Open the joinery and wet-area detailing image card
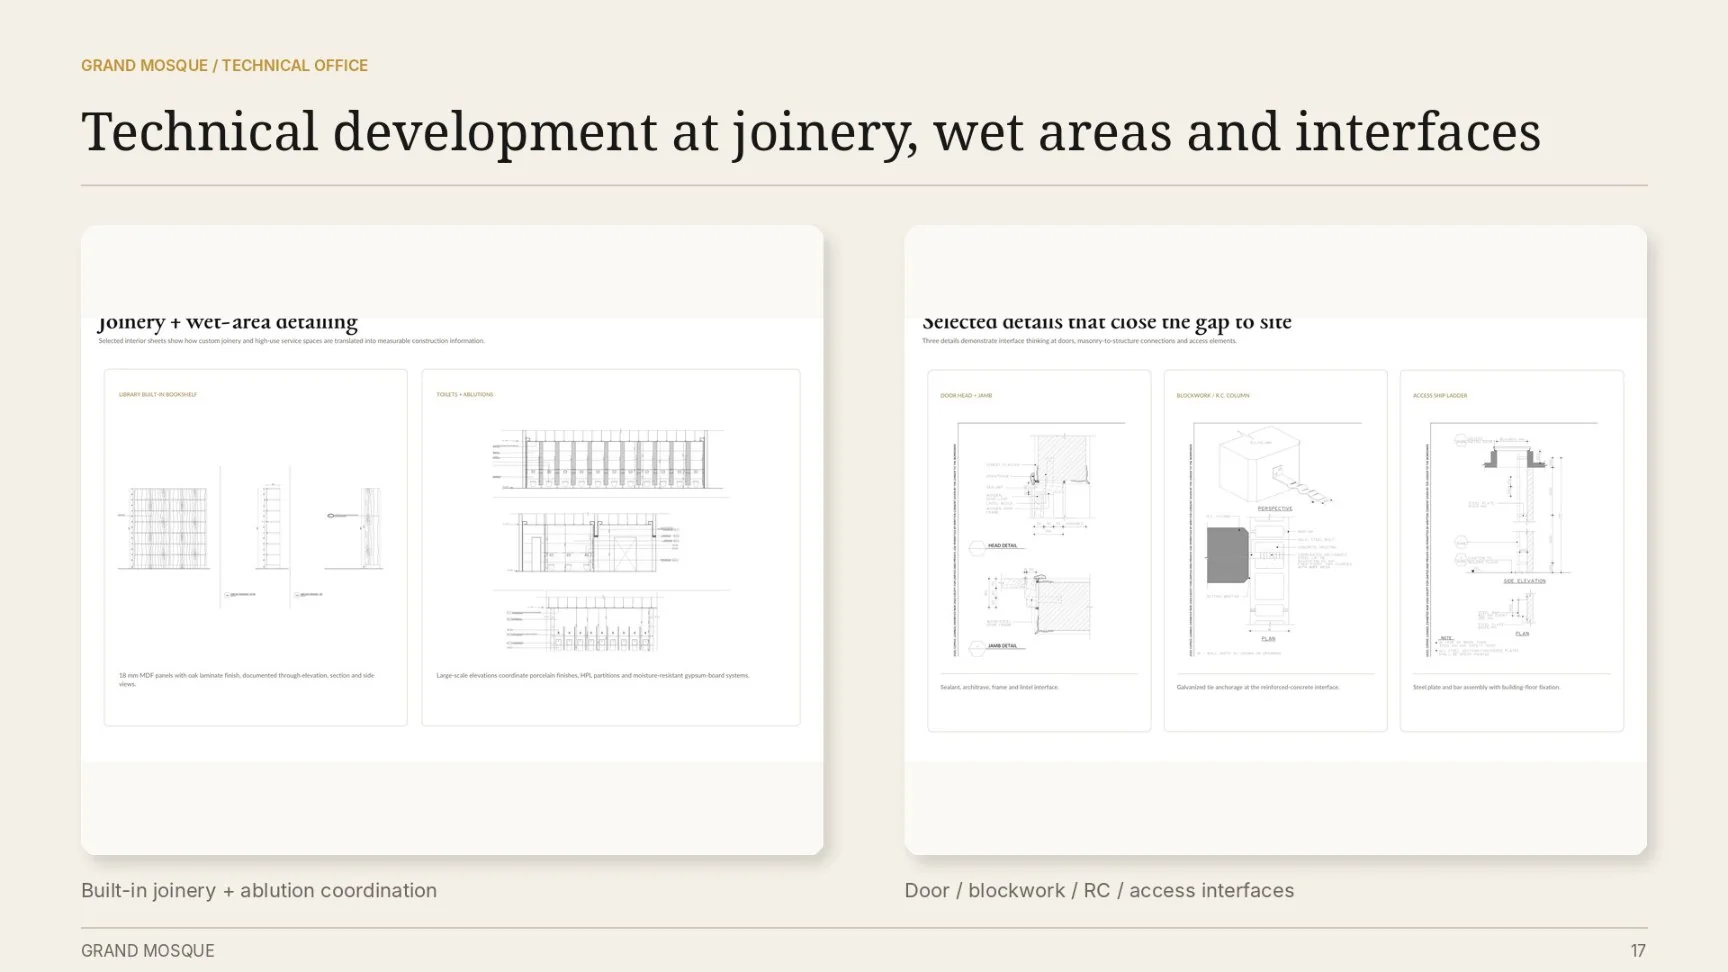The height and width of the screenshot is (972, 1728). (452, 540)
